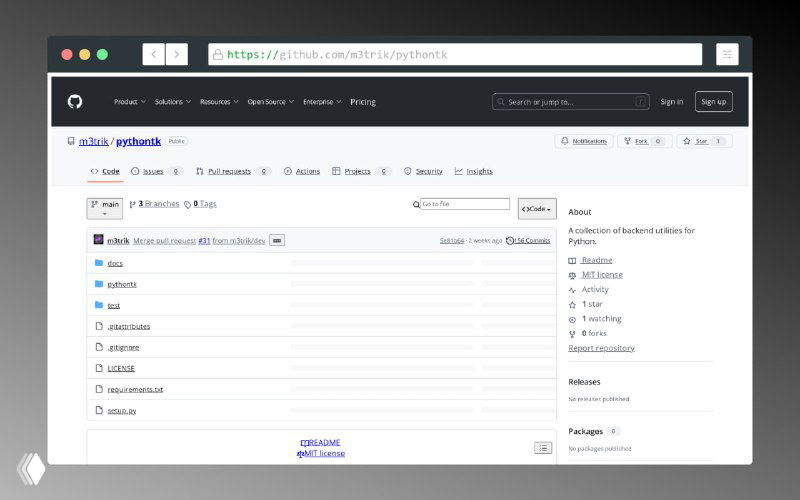Screen dimensions: 800x500
Task: Open the README outline list icon
Action: [x=542, y=448]
